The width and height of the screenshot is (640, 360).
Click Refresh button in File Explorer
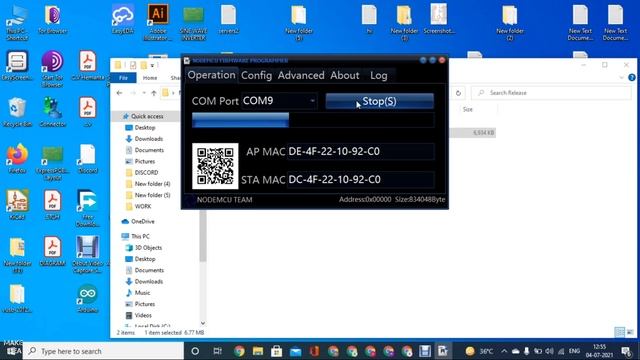[x=458, y=93]
